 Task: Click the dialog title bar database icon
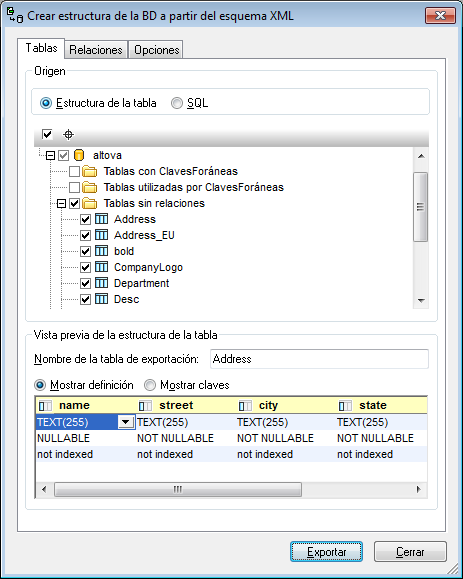click(15, 16)
